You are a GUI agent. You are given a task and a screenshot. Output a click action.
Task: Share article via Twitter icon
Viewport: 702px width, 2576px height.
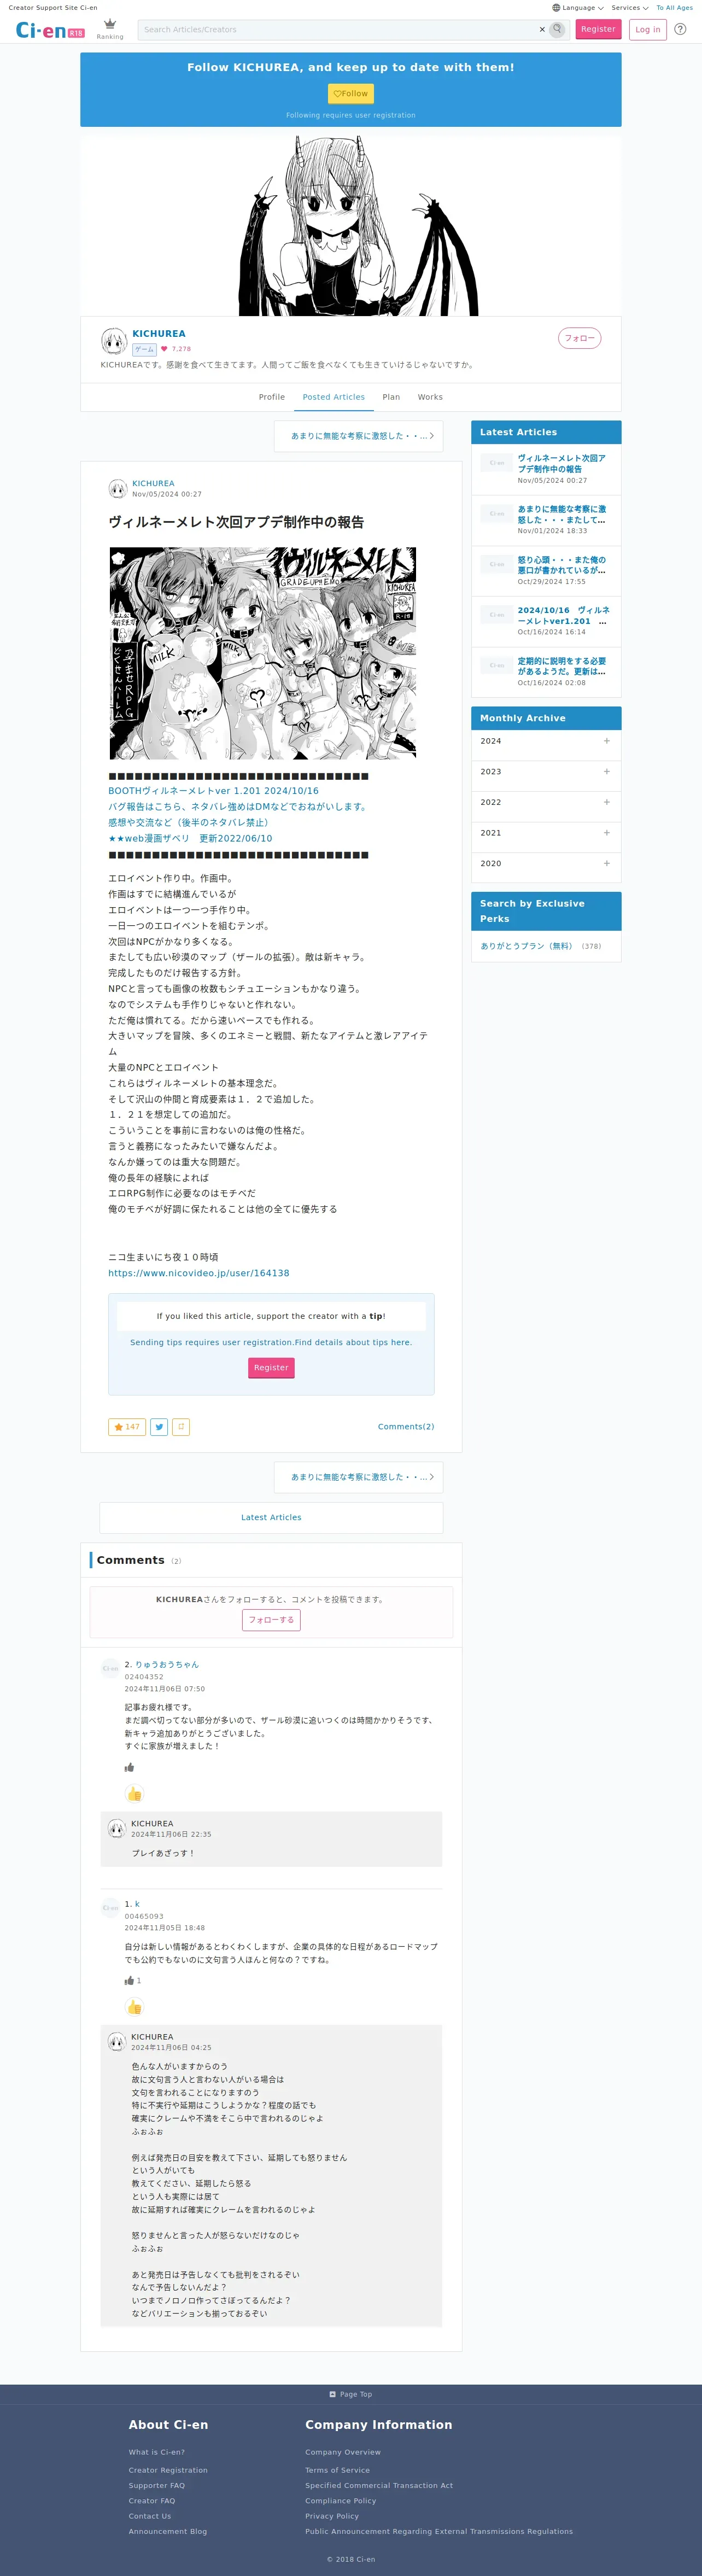[x=159, y=1427]
